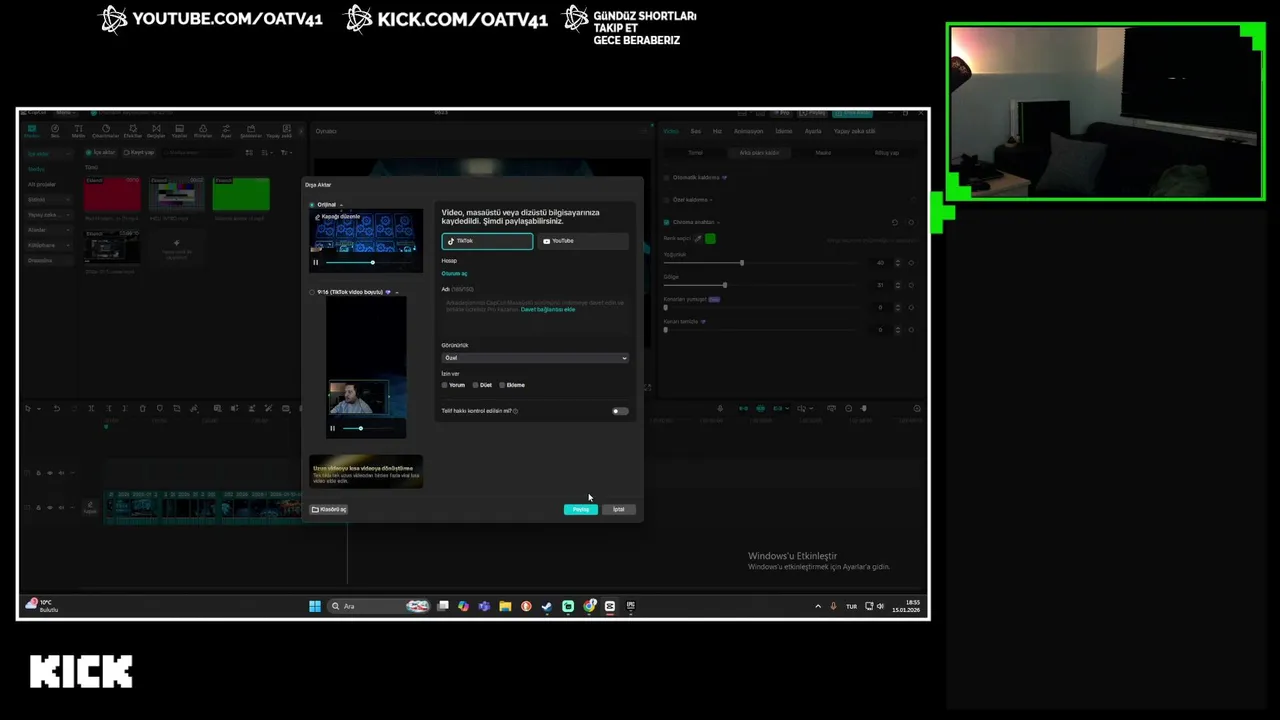
Task: Open the Şablonlar templates tab in CapCut
Action: pos(251,131)
